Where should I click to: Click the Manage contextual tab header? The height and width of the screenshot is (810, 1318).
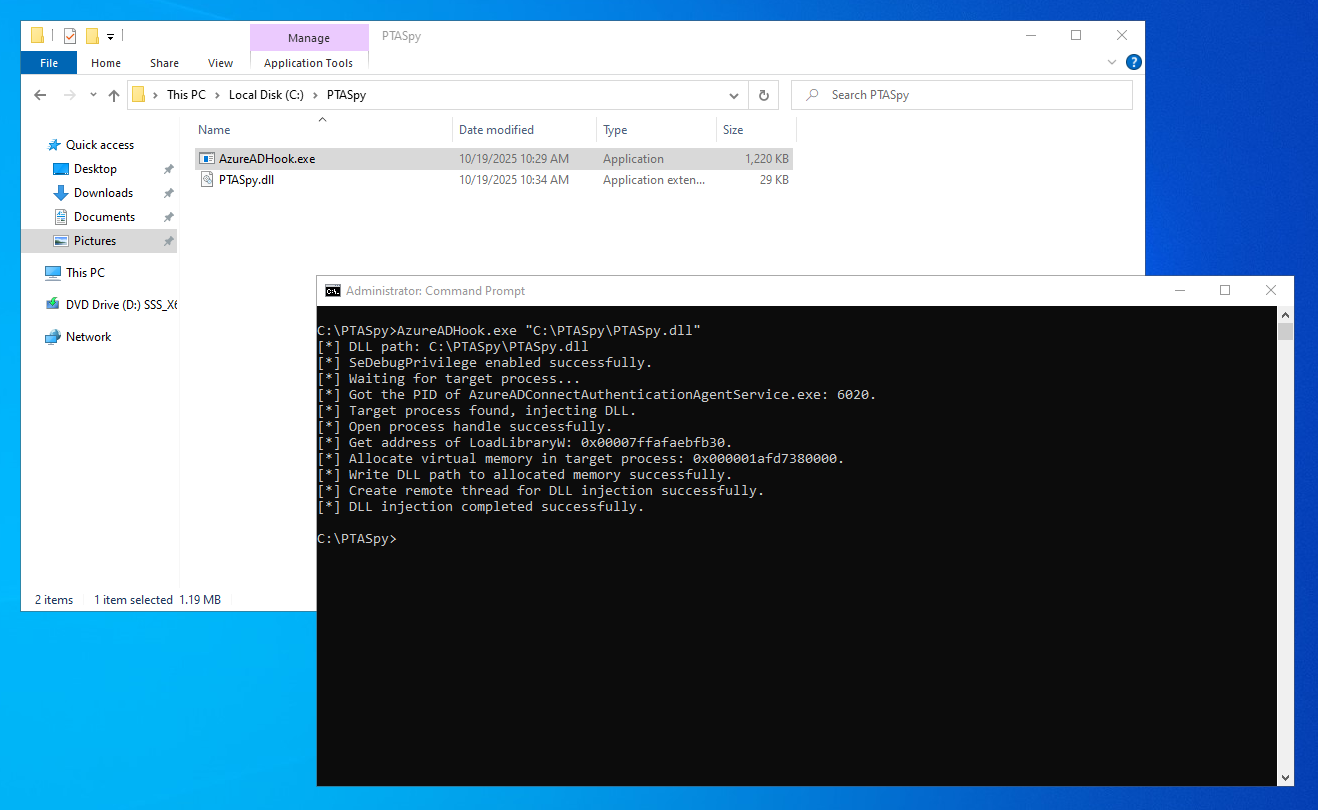(x=308, y=38)
